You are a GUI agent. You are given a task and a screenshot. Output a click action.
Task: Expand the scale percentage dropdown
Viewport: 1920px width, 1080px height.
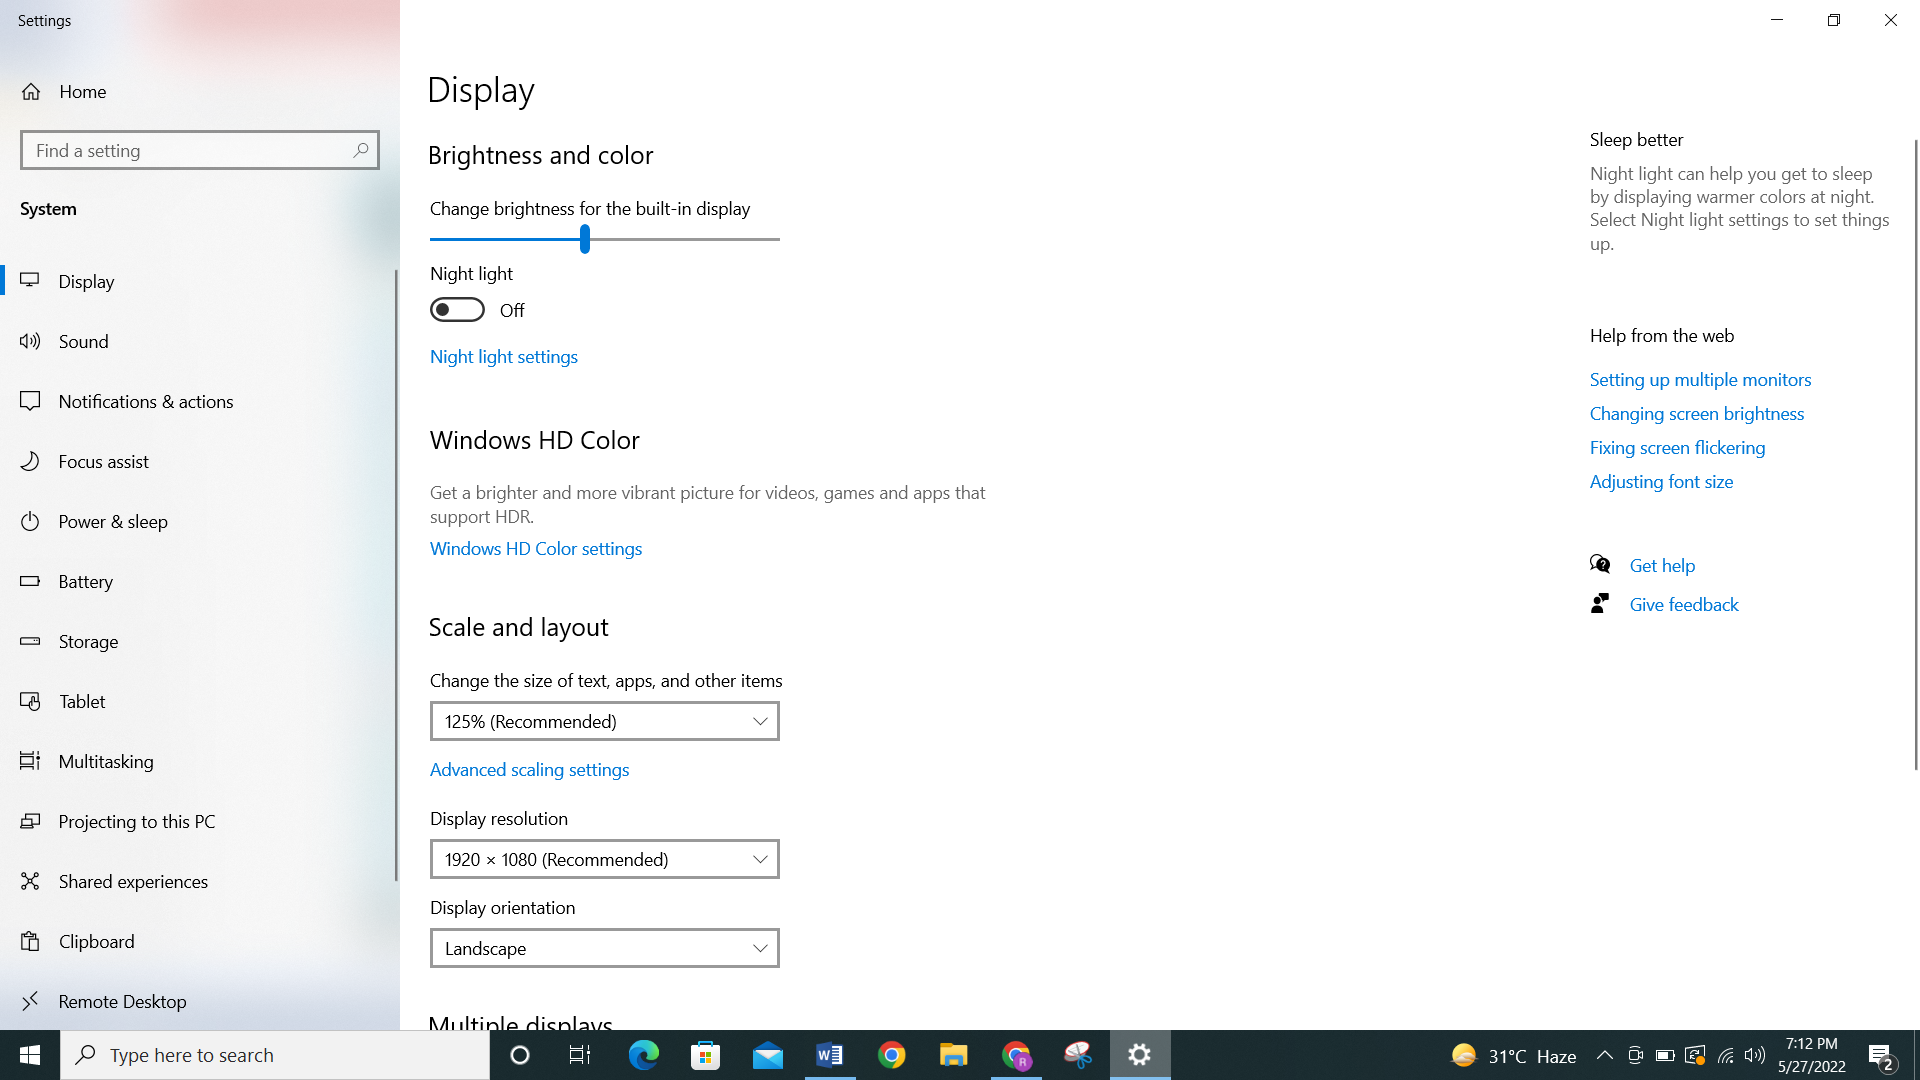tap(604, 721)
